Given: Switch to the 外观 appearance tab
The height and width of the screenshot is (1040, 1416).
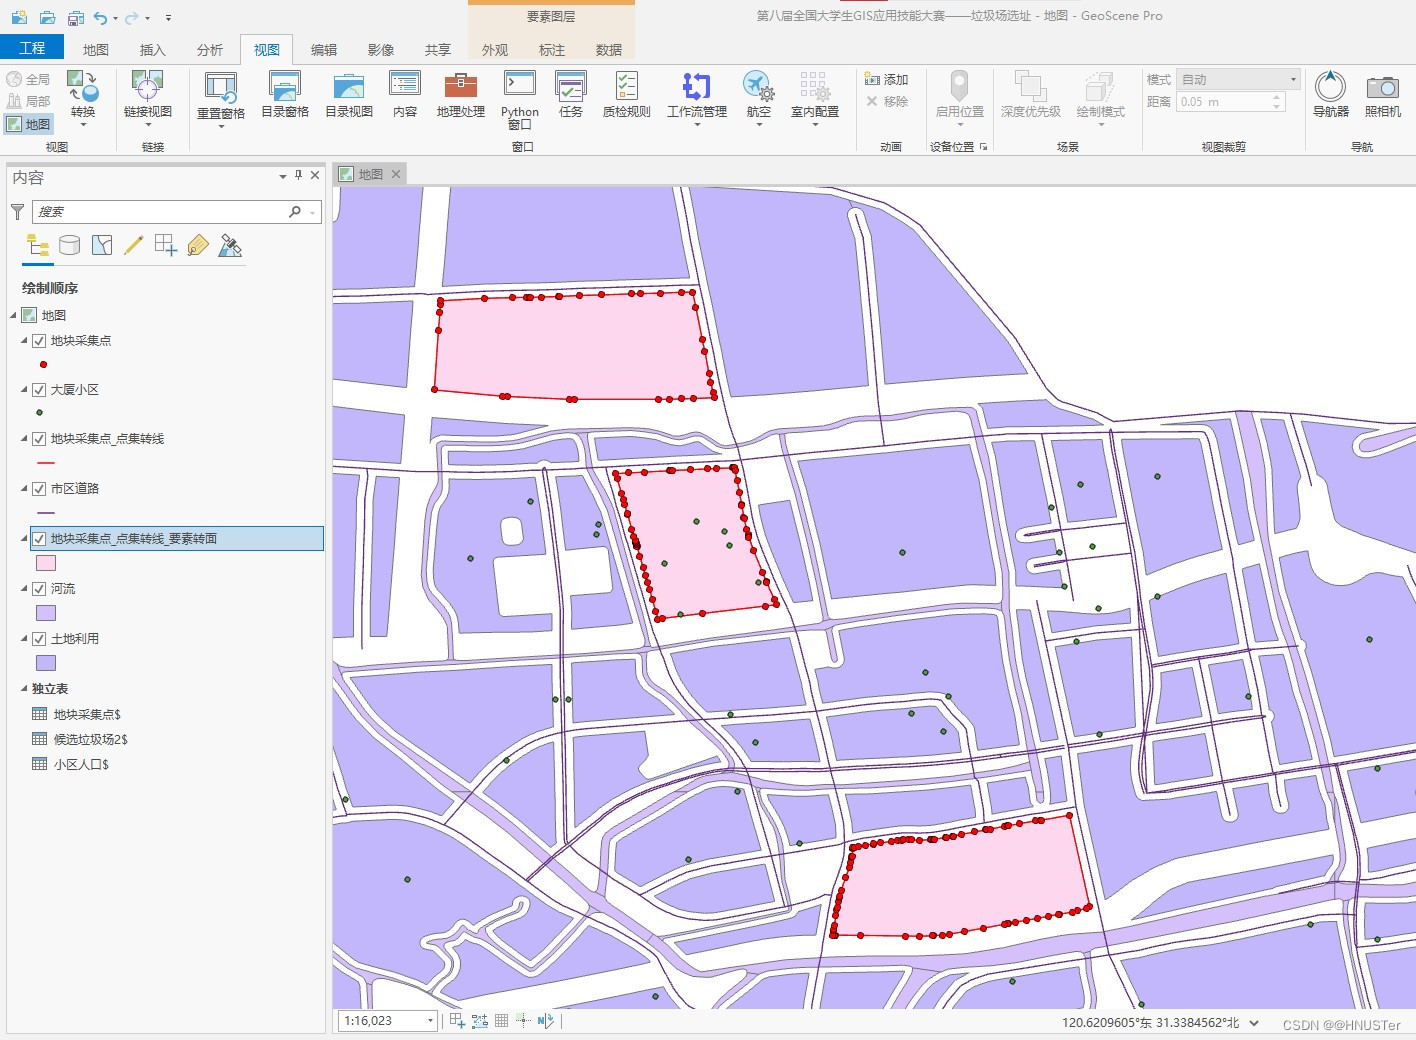Looking at the screenshot, I should [495, 49].
